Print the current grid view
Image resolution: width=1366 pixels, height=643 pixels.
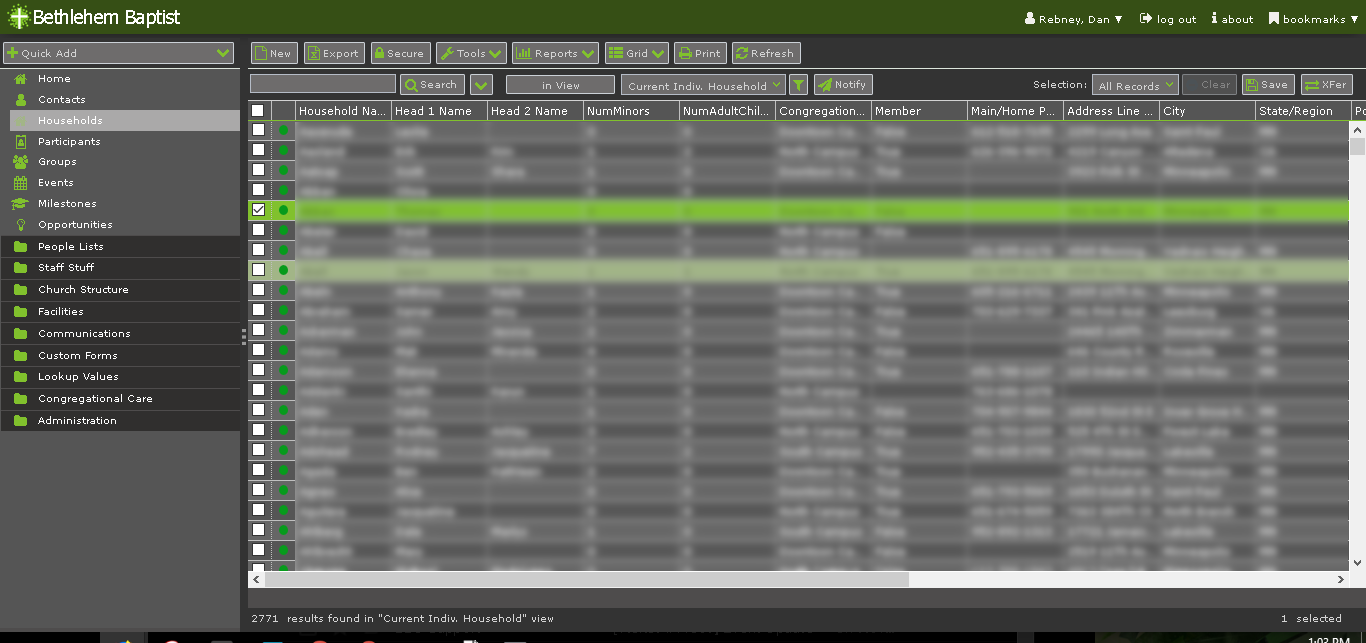pos(700,53)
